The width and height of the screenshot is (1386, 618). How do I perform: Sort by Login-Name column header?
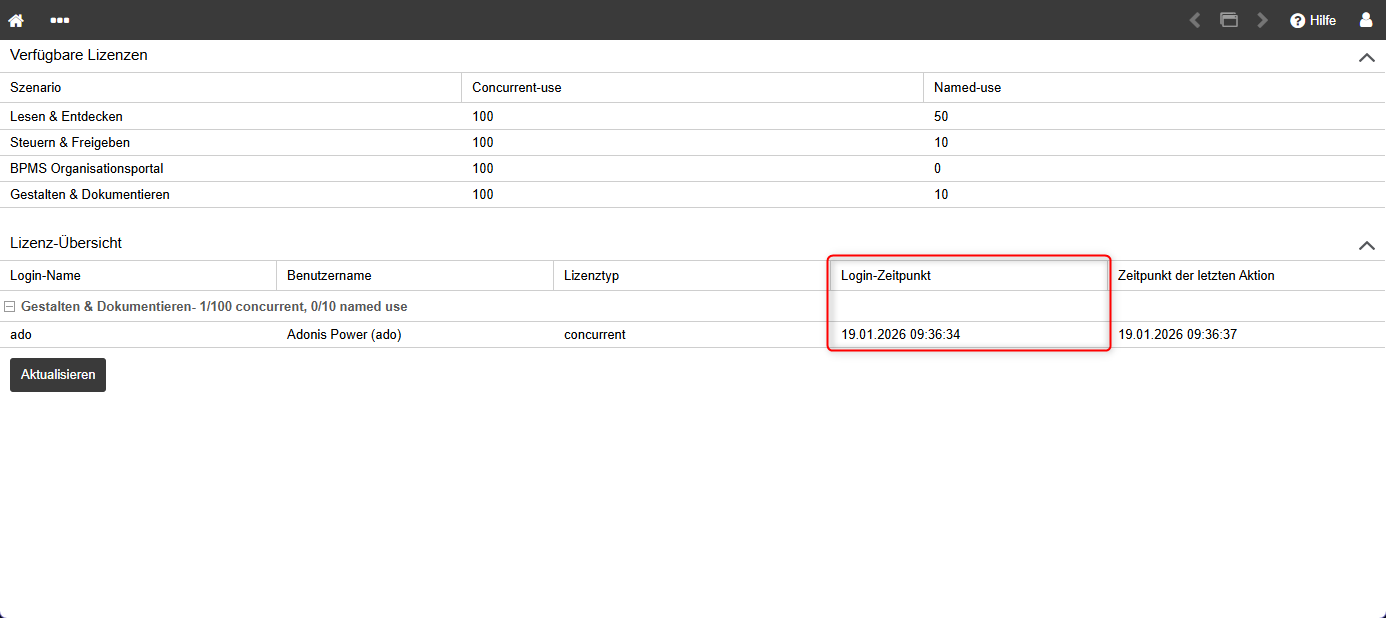click(45, 275)
